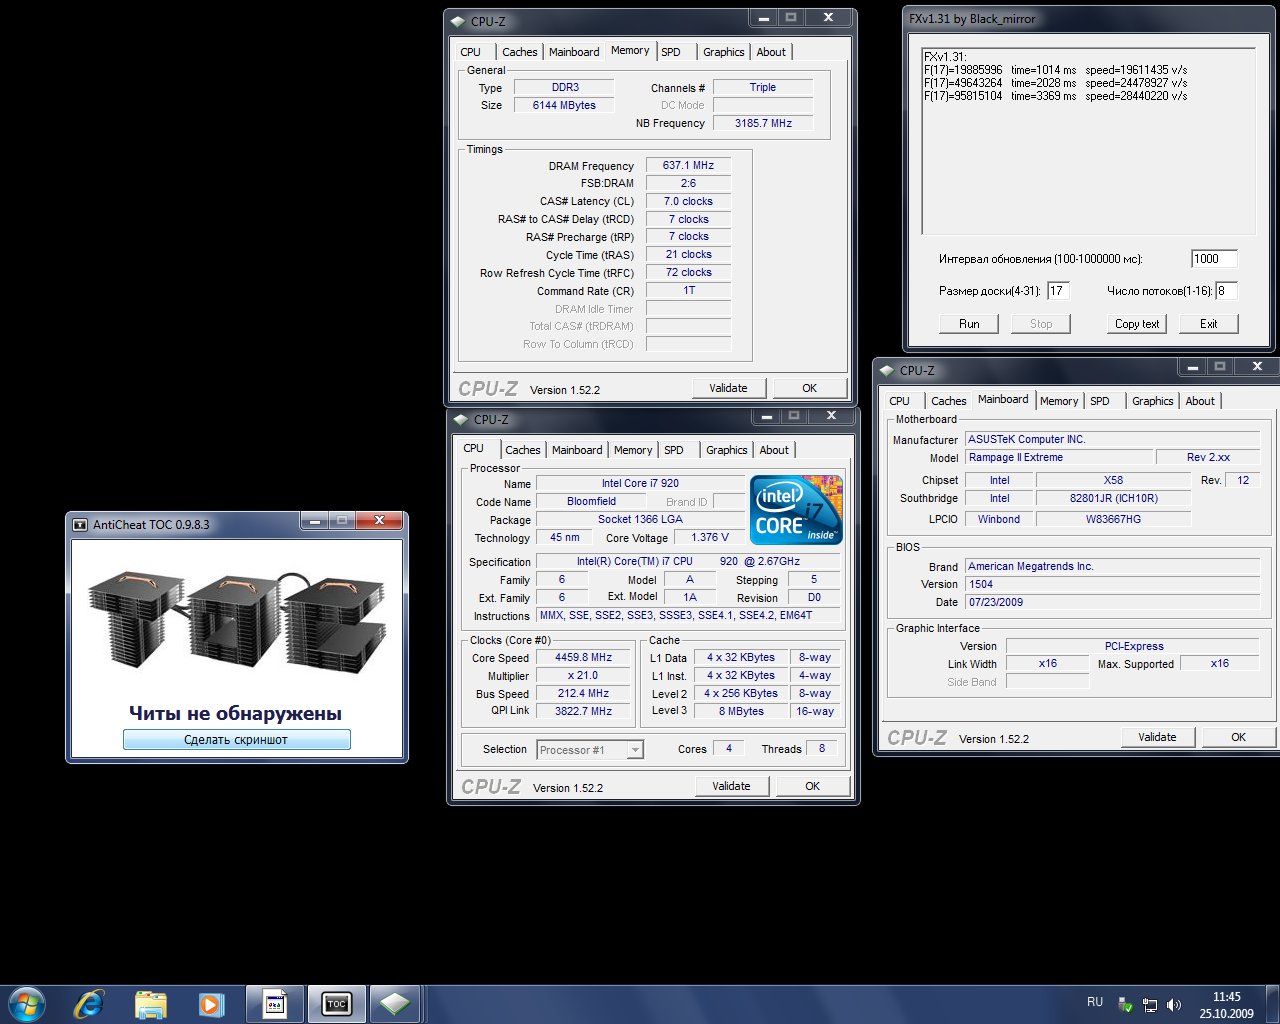
Task: Click Validate in CPU-Z Mainboard window
Action: pos(1157,737)
